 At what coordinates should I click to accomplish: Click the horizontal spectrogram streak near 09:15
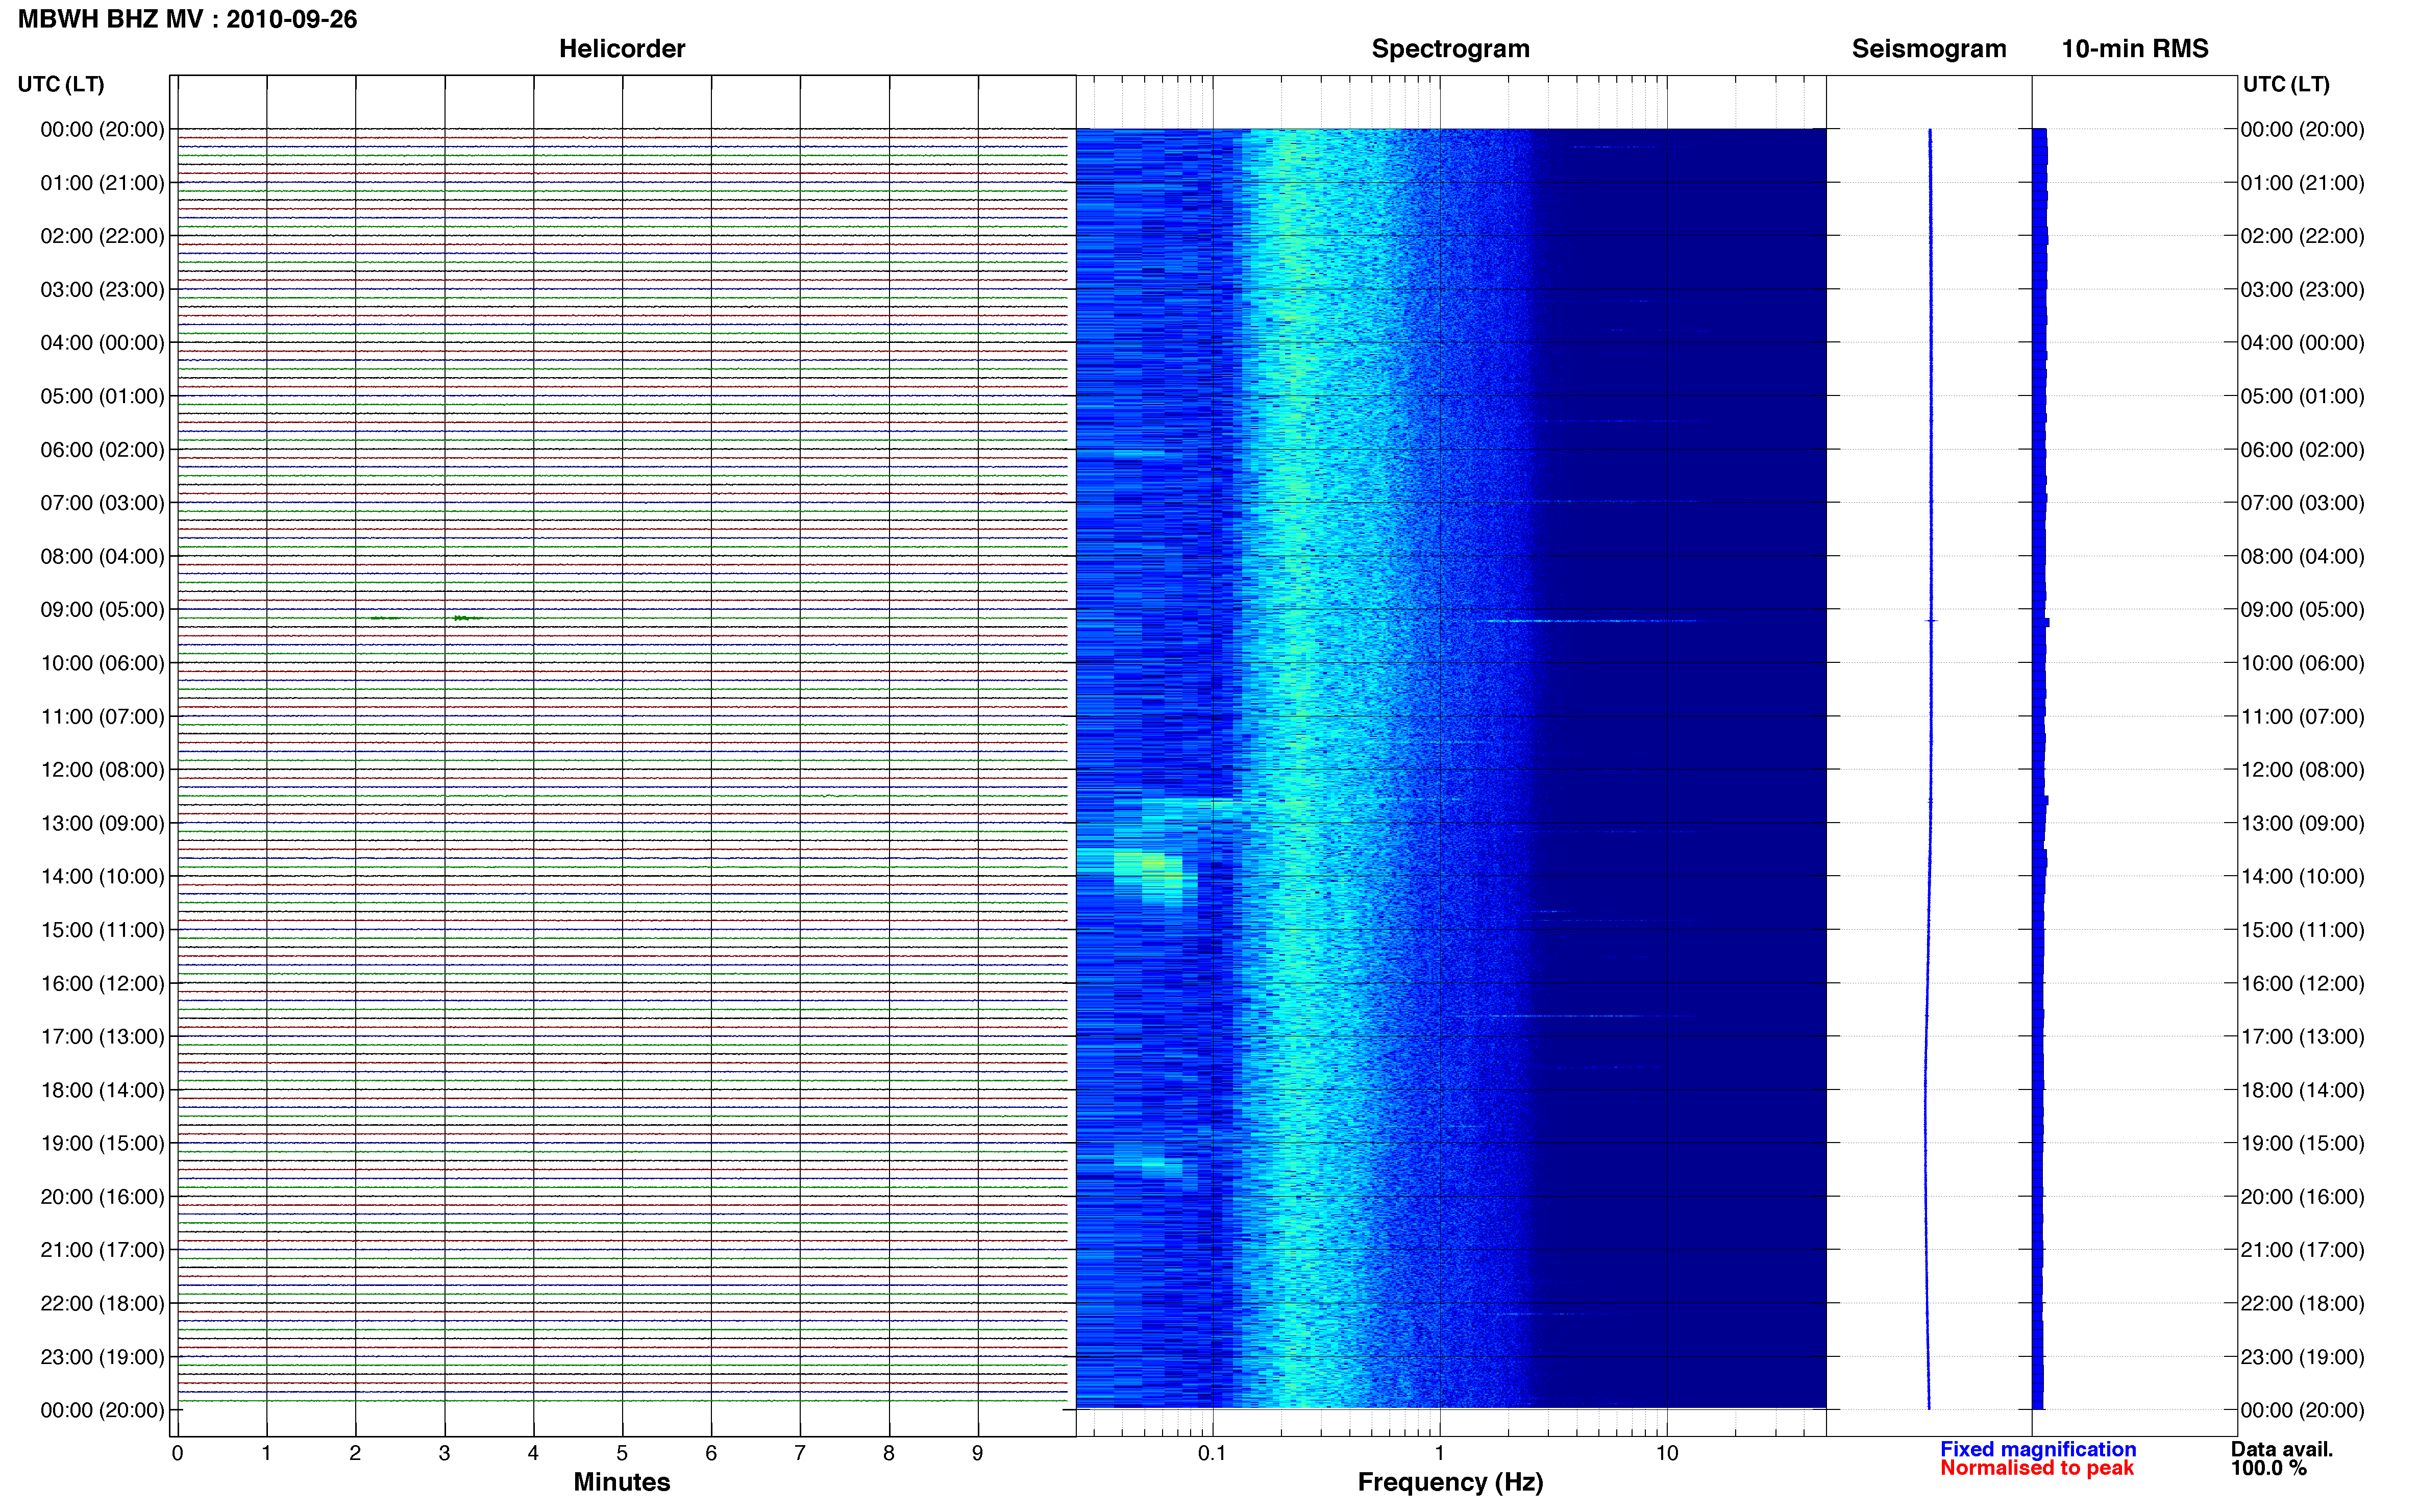(1590, 621)
